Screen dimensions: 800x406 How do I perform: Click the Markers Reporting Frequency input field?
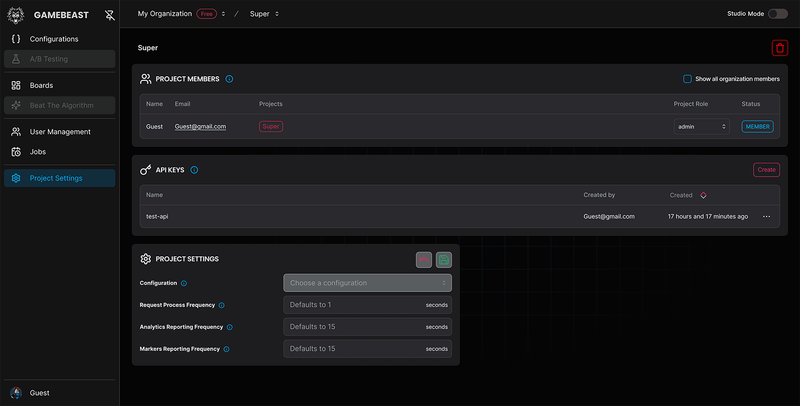(367, 349)
